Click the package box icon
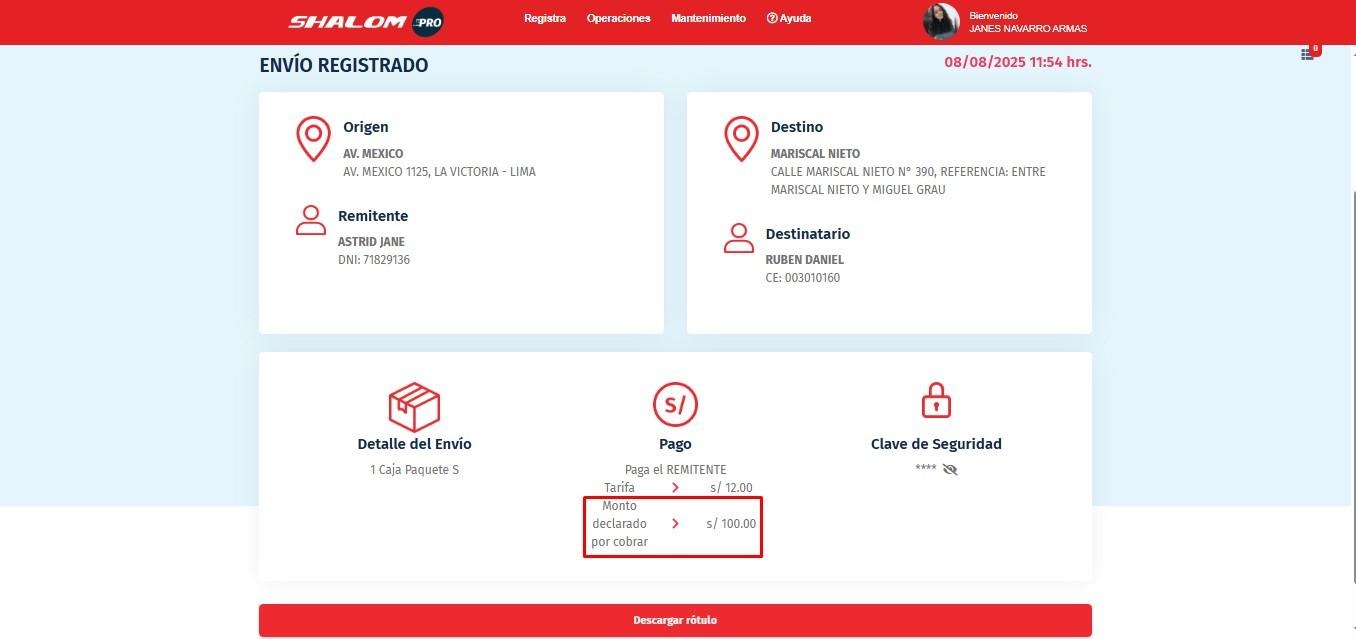Image resolution: width=1356 pixels, height=639 pixels. coord(414,406)
